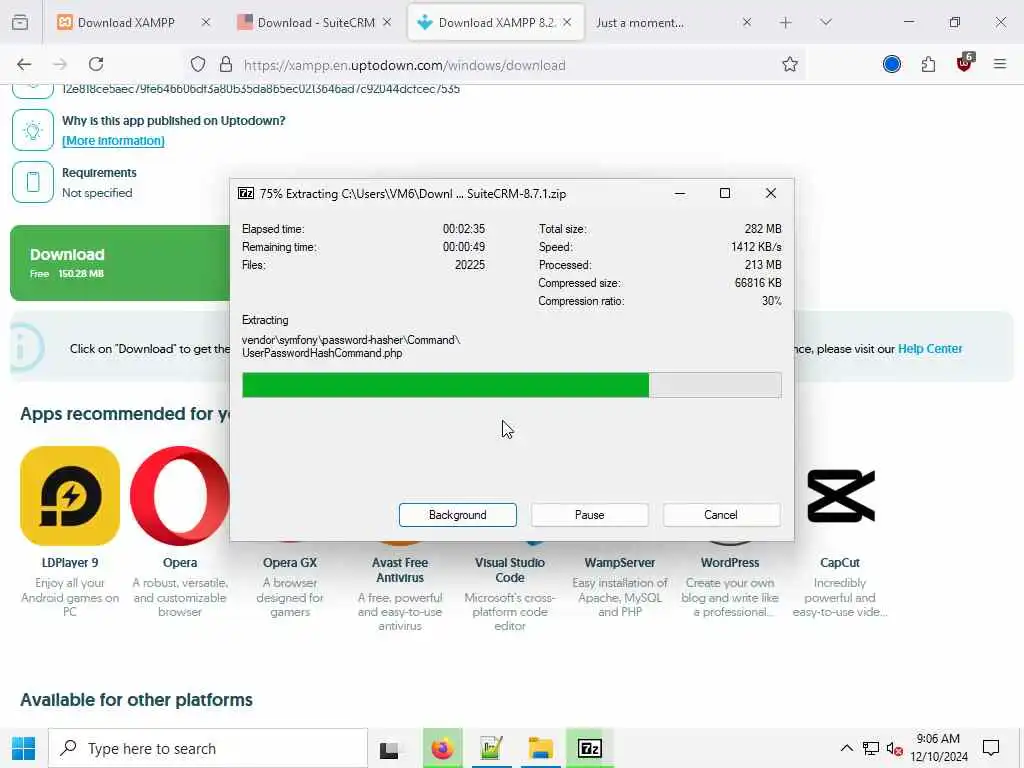Open the Opera app icon
The width and height of the screenshot is (1024, 768).
[x=180, y=496]
